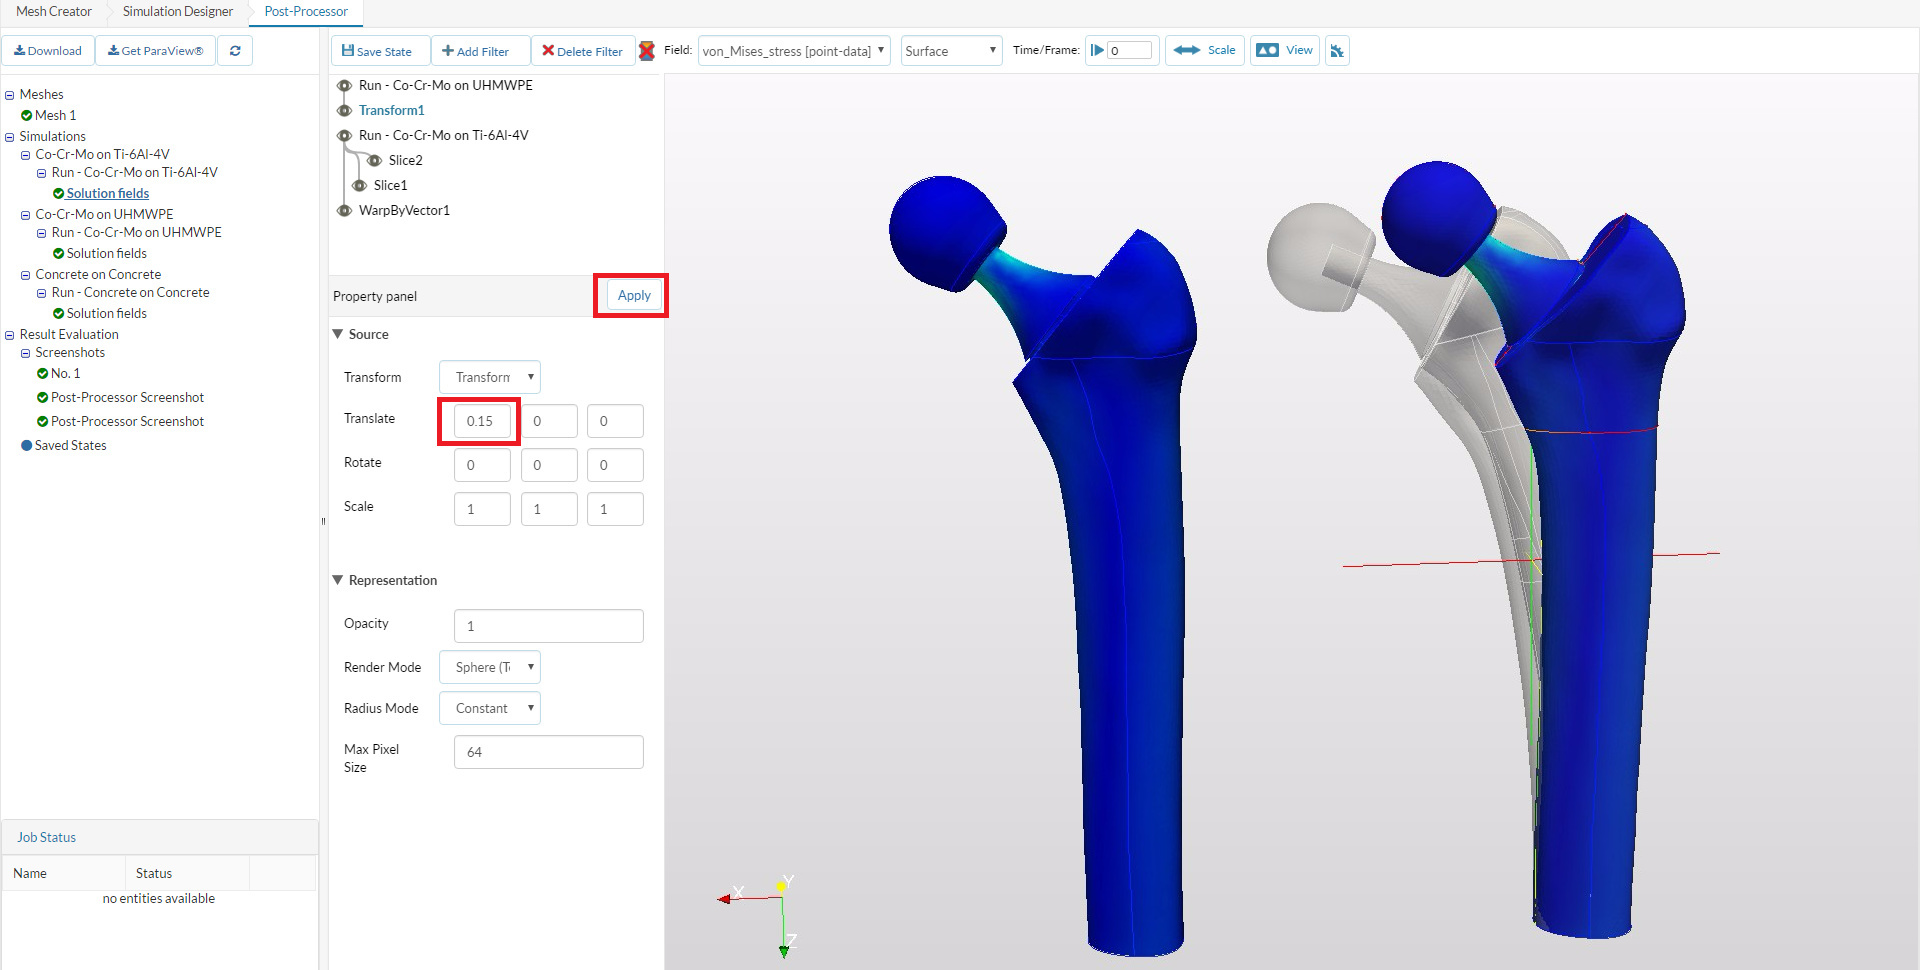Toggle eye icon for Transform1 filter
This screenshot has width=1920, height=970.
(x=344, y=110)
